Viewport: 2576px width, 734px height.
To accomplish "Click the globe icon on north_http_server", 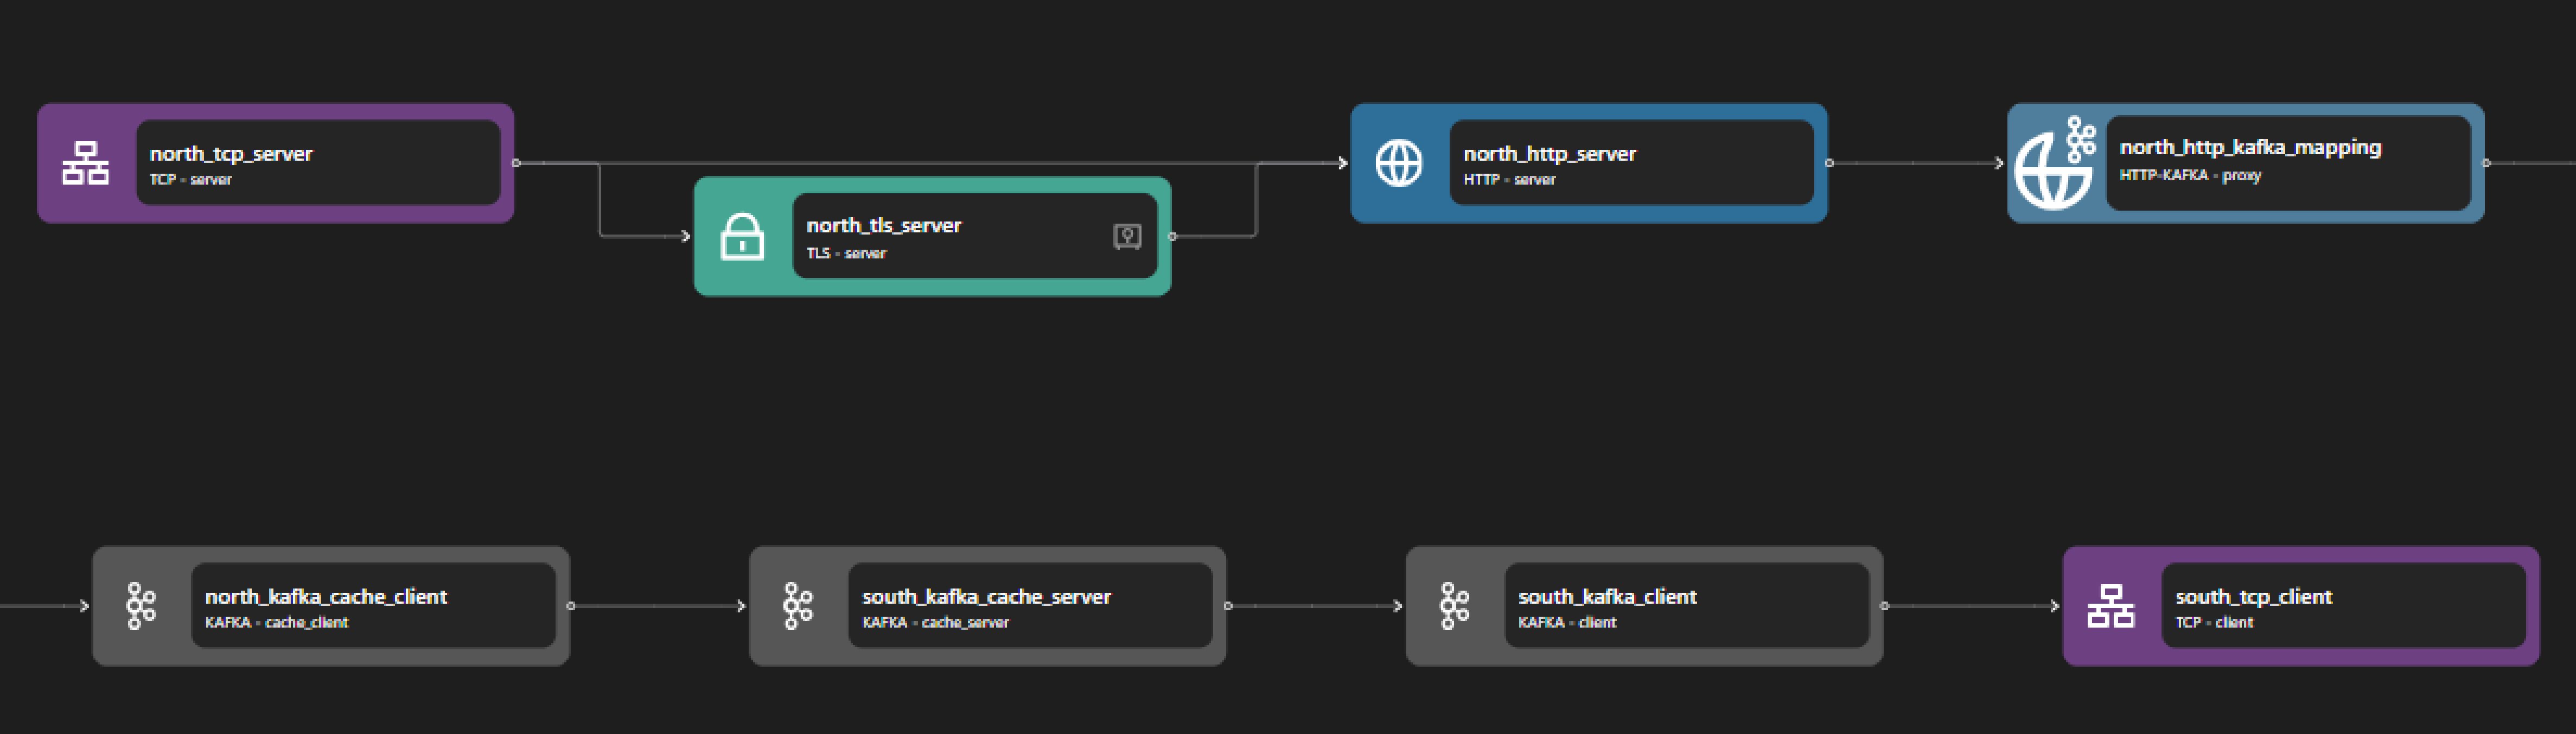I will coord(1399,163).
